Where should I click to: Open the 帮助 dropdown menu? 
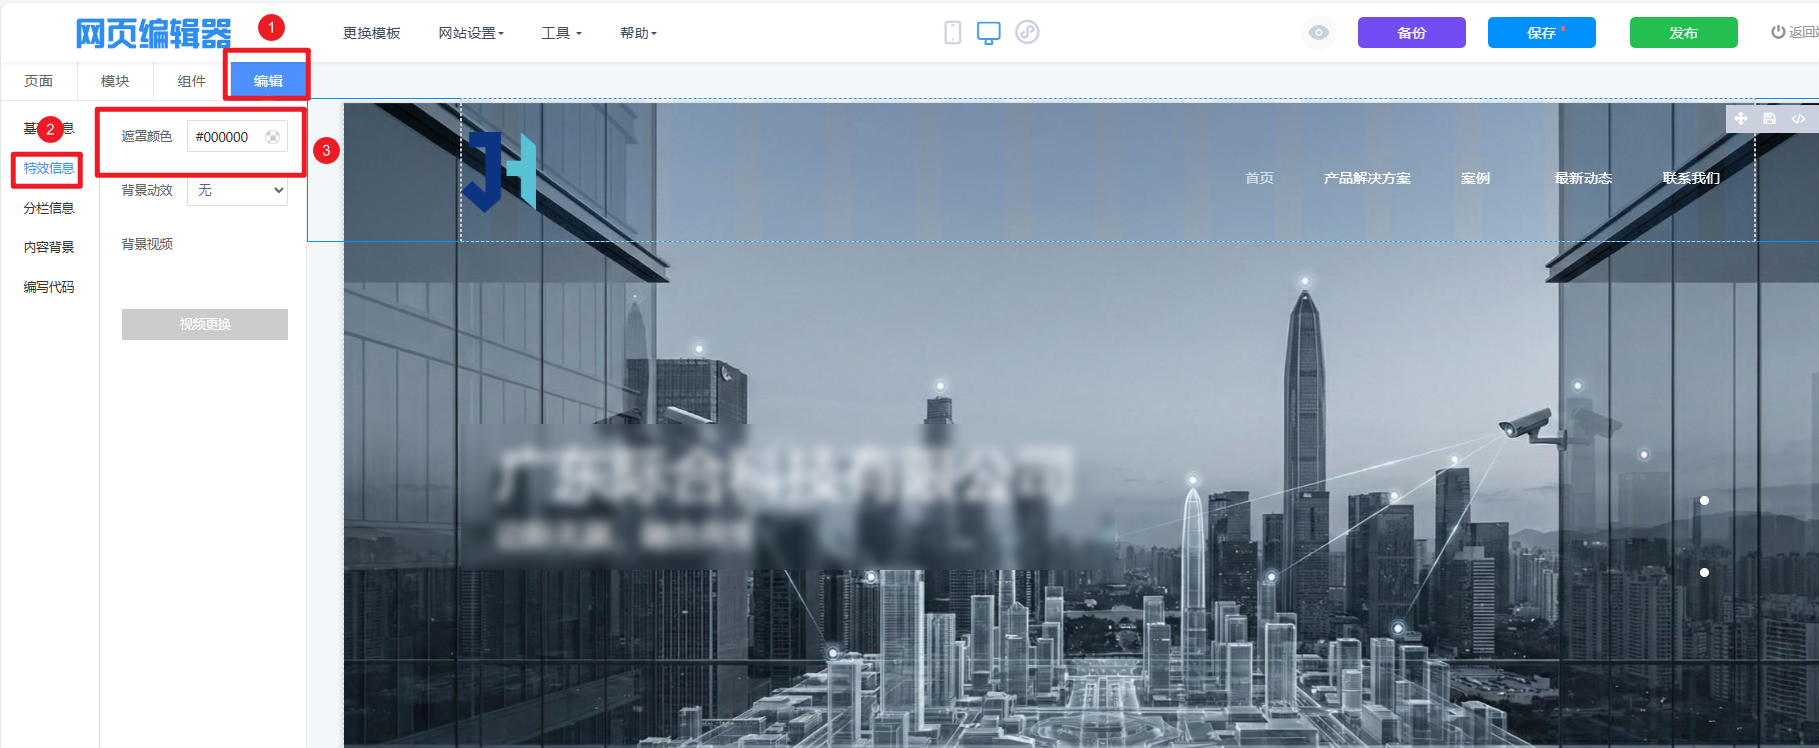pyautogui.click(x=638, y=33)
